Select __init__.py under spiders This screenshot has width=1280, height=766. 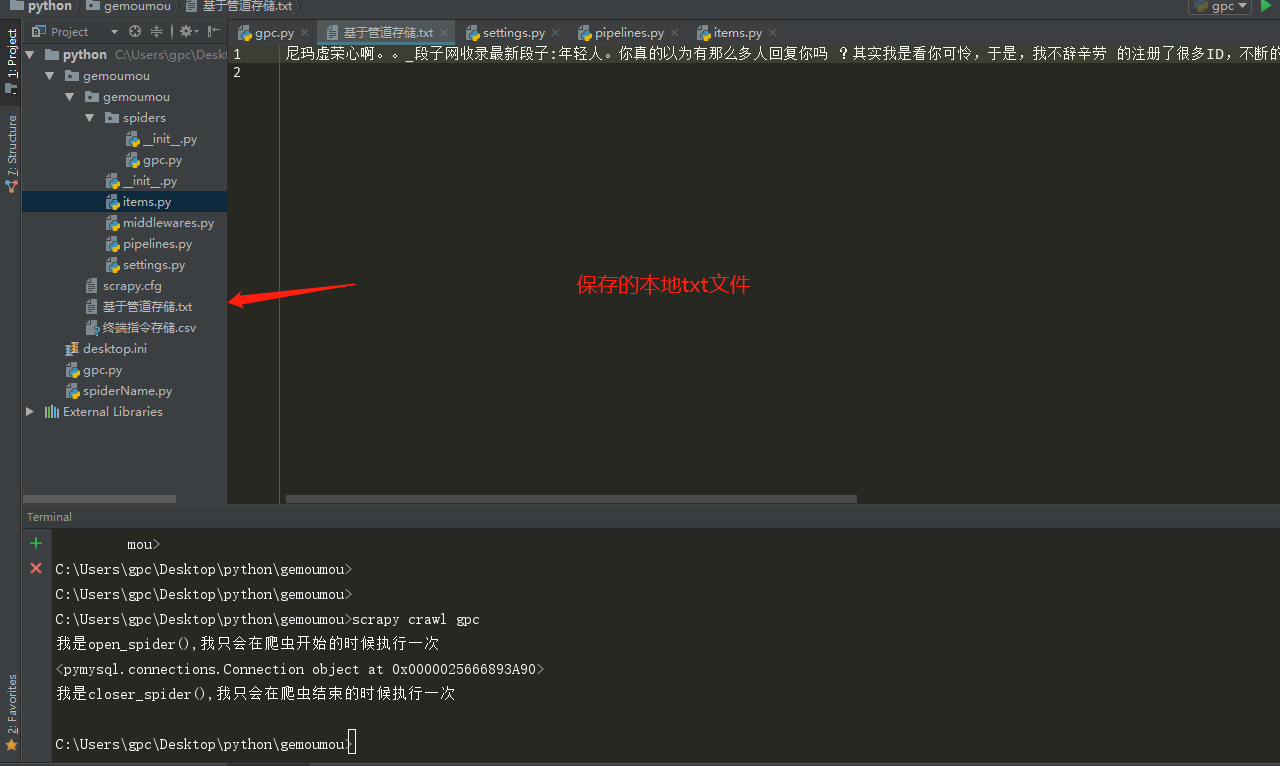point(162,139)
